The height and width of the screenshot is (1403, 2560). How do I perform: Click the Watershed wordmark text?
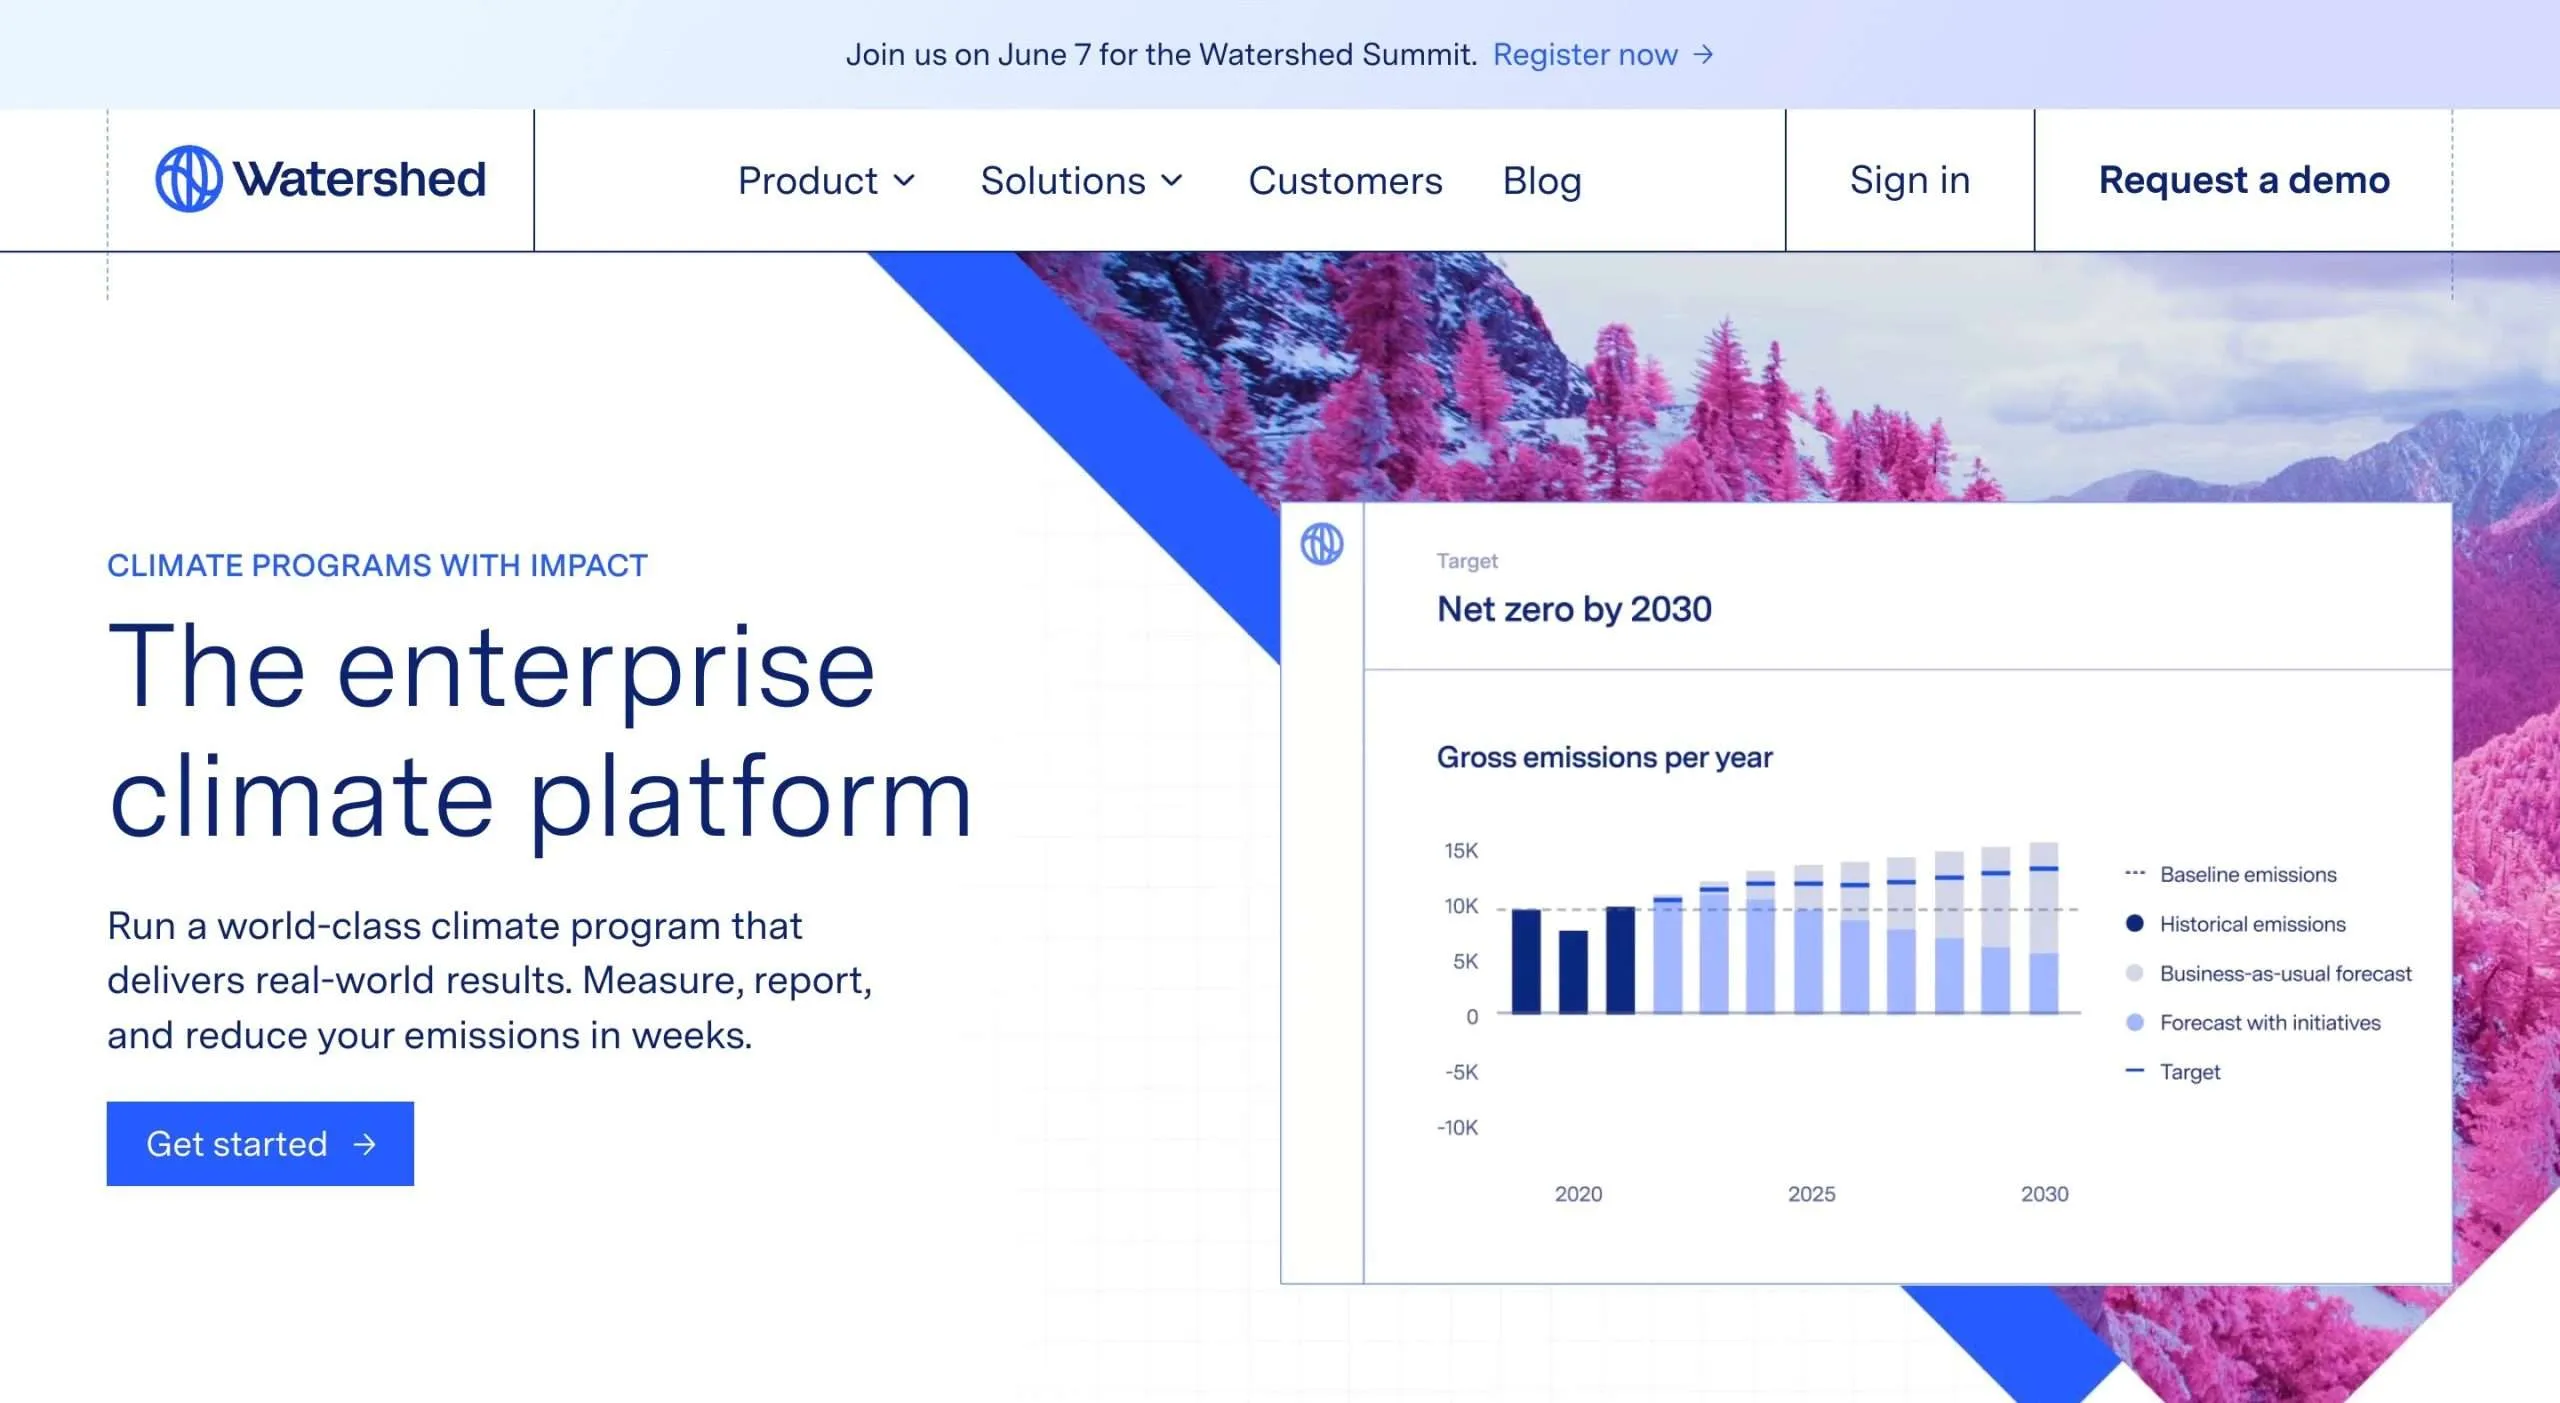[x=360, y=179]
